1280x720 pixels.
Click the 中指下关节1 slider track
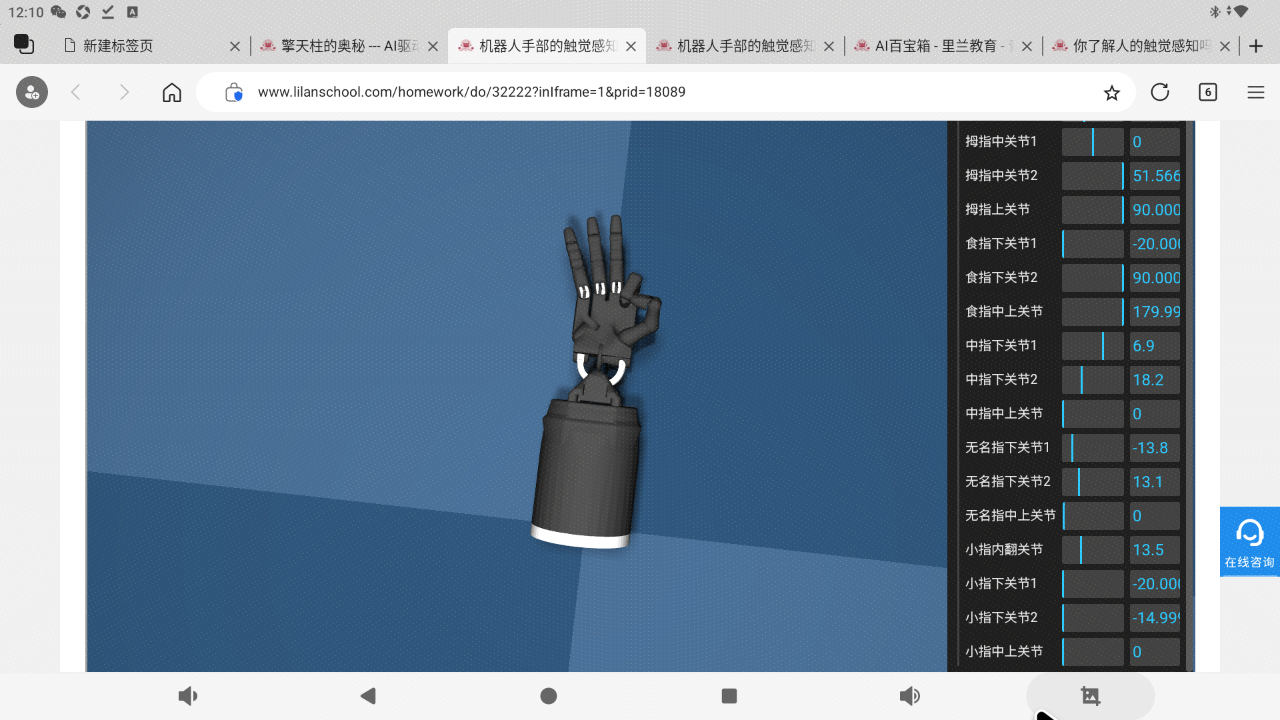tap(1092, 346)
